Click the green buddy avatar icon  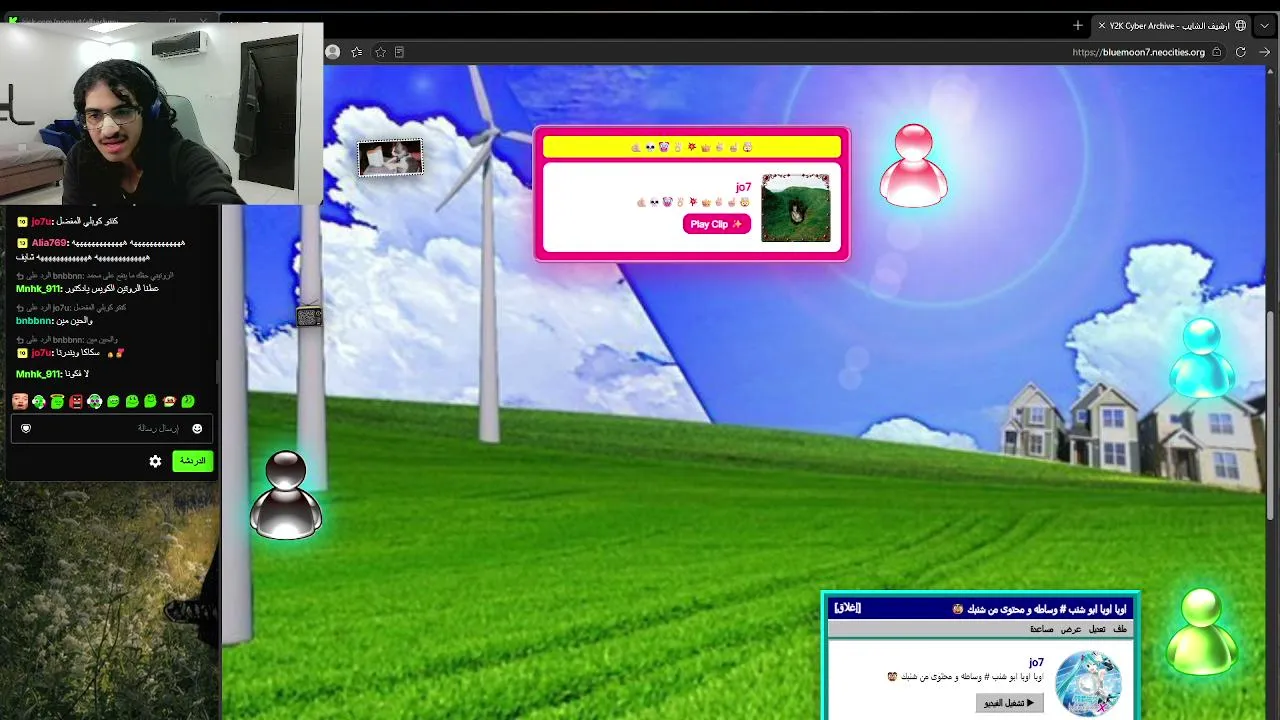point(1201,632)
